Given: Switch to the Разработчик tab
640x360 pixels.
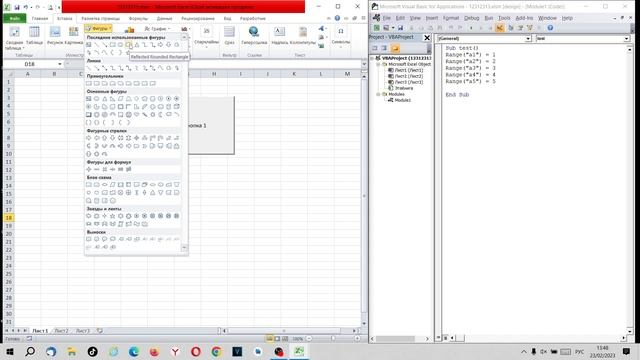Looking at the screenshot, I should coord(253,18).
